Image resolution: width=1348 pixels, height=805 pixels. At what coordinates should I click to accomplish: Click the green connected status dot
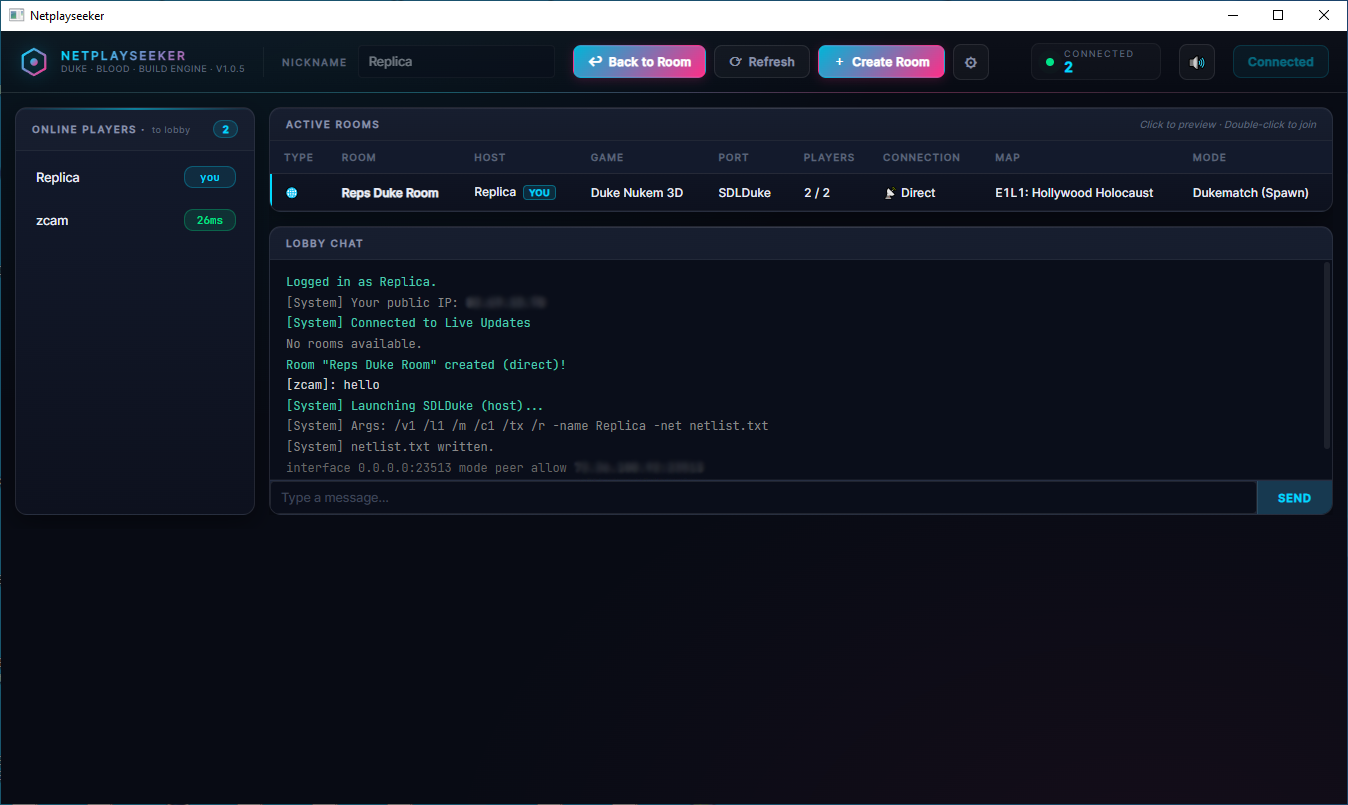point(1049,62)
